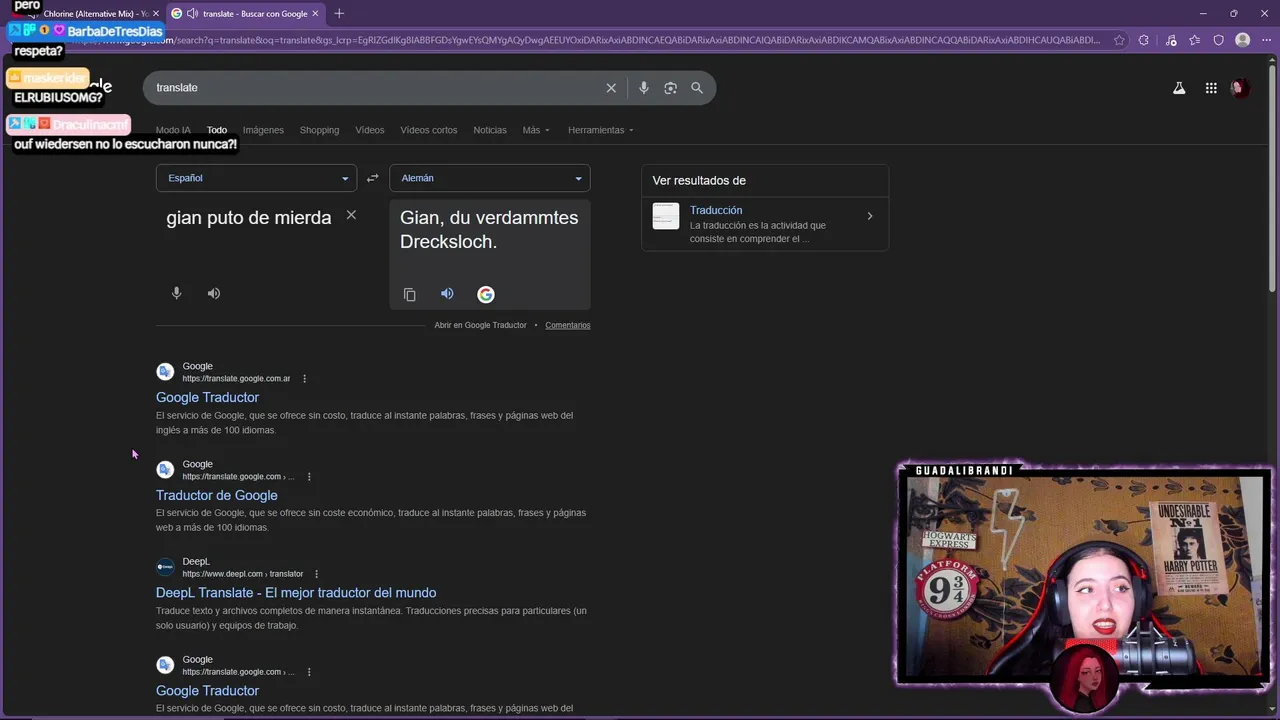Switch to Imágenes tab
This screenshot has width=1280, height=720.
tap(263, 130)
